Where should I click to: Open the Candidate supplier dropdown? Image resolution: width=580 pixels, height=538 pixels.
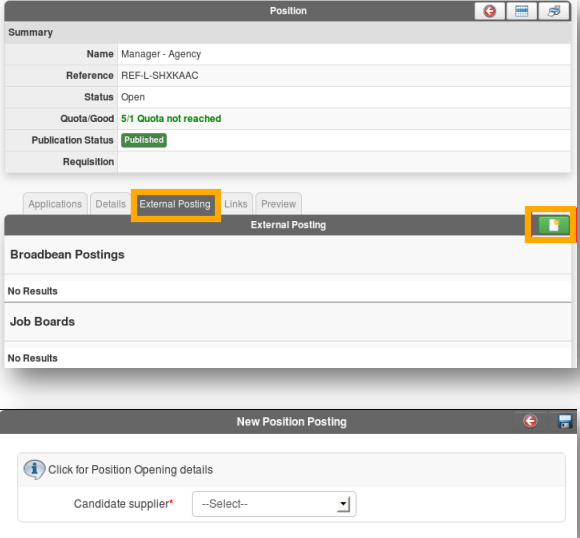coord(274,504)
